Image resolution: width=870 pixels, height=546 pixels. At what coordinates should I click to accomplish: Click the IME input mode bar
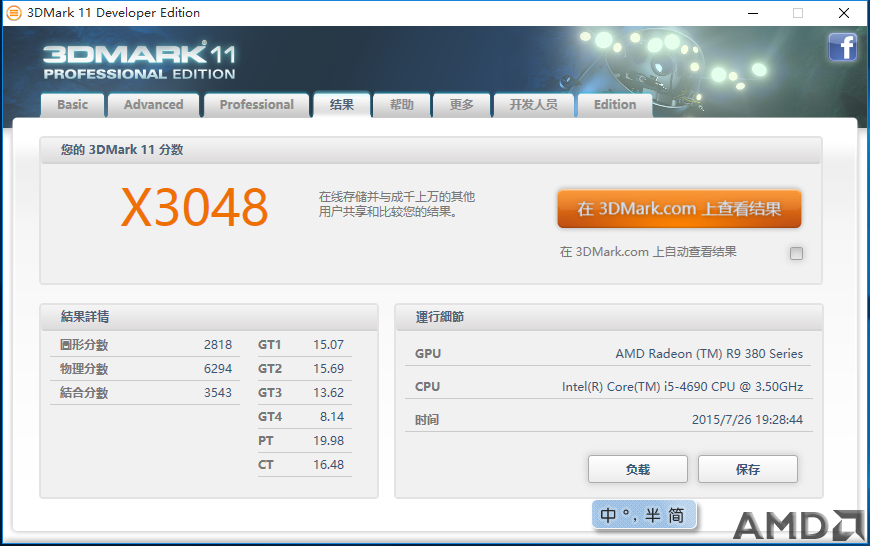pos(644,515)
